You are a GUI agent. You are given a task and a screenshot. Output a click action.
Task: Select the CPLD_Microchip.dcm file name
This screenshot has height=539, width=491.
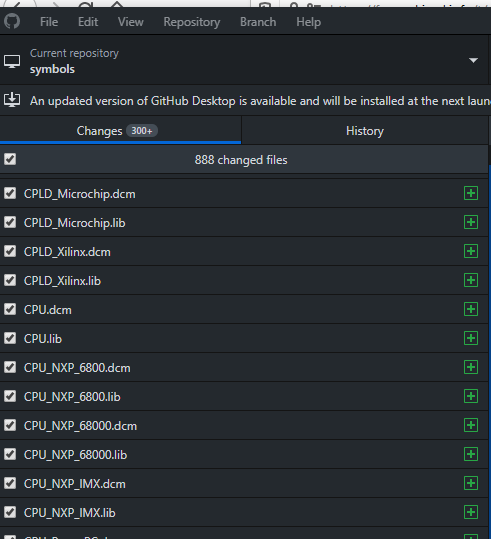tap(79, 194)
